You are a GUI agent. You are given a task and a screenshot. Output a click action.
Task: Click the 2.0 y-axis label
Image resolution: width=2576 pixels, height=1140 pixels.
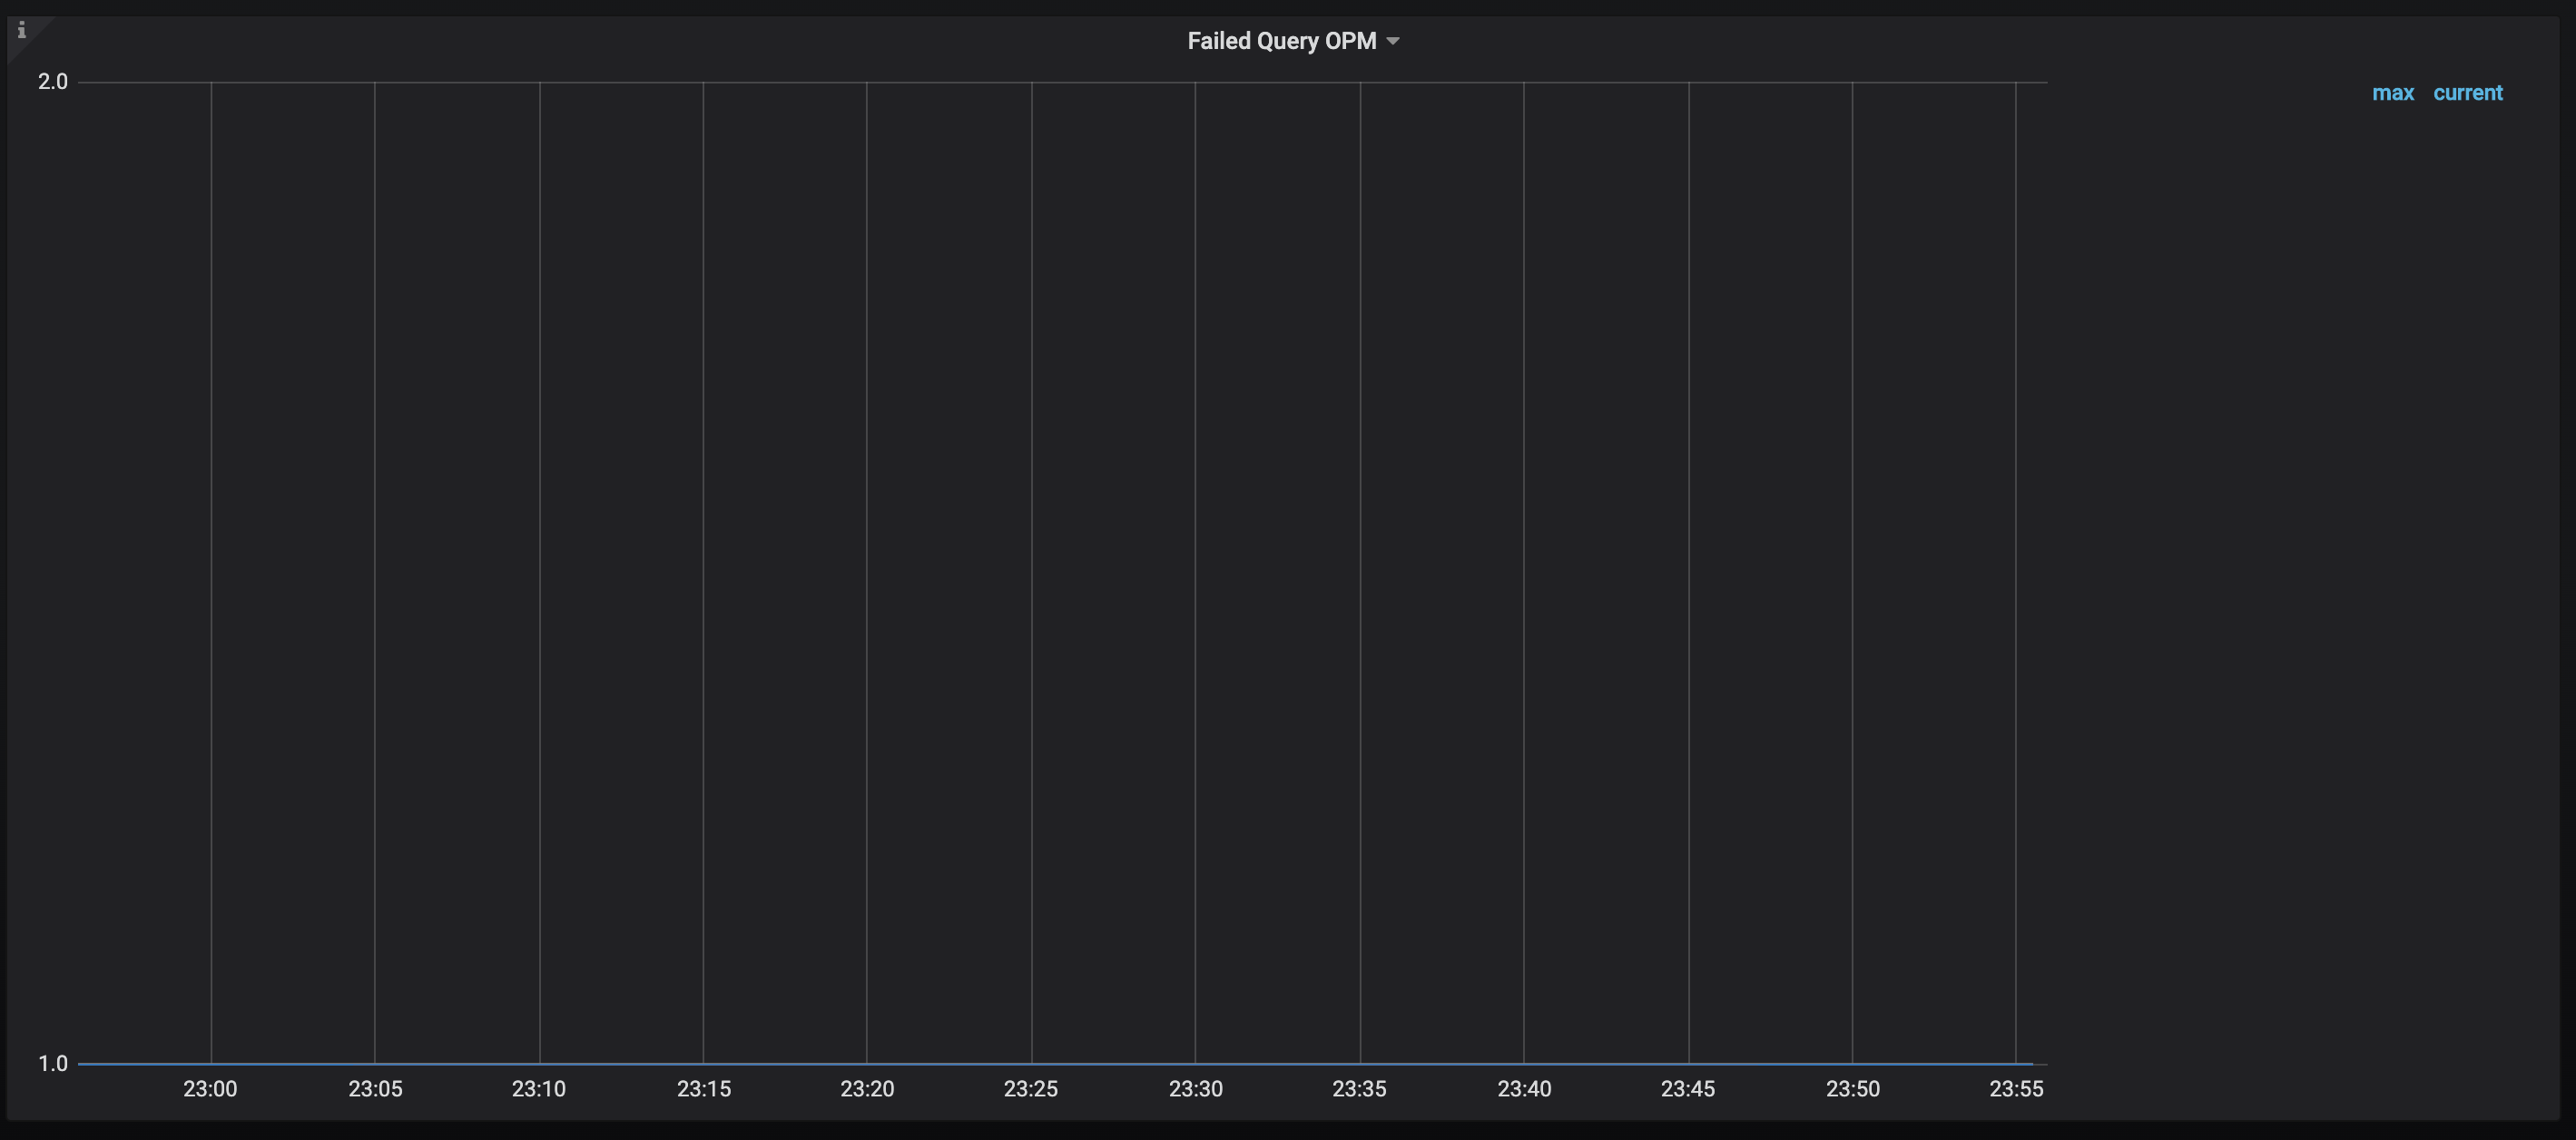click(x=52, y=82)
